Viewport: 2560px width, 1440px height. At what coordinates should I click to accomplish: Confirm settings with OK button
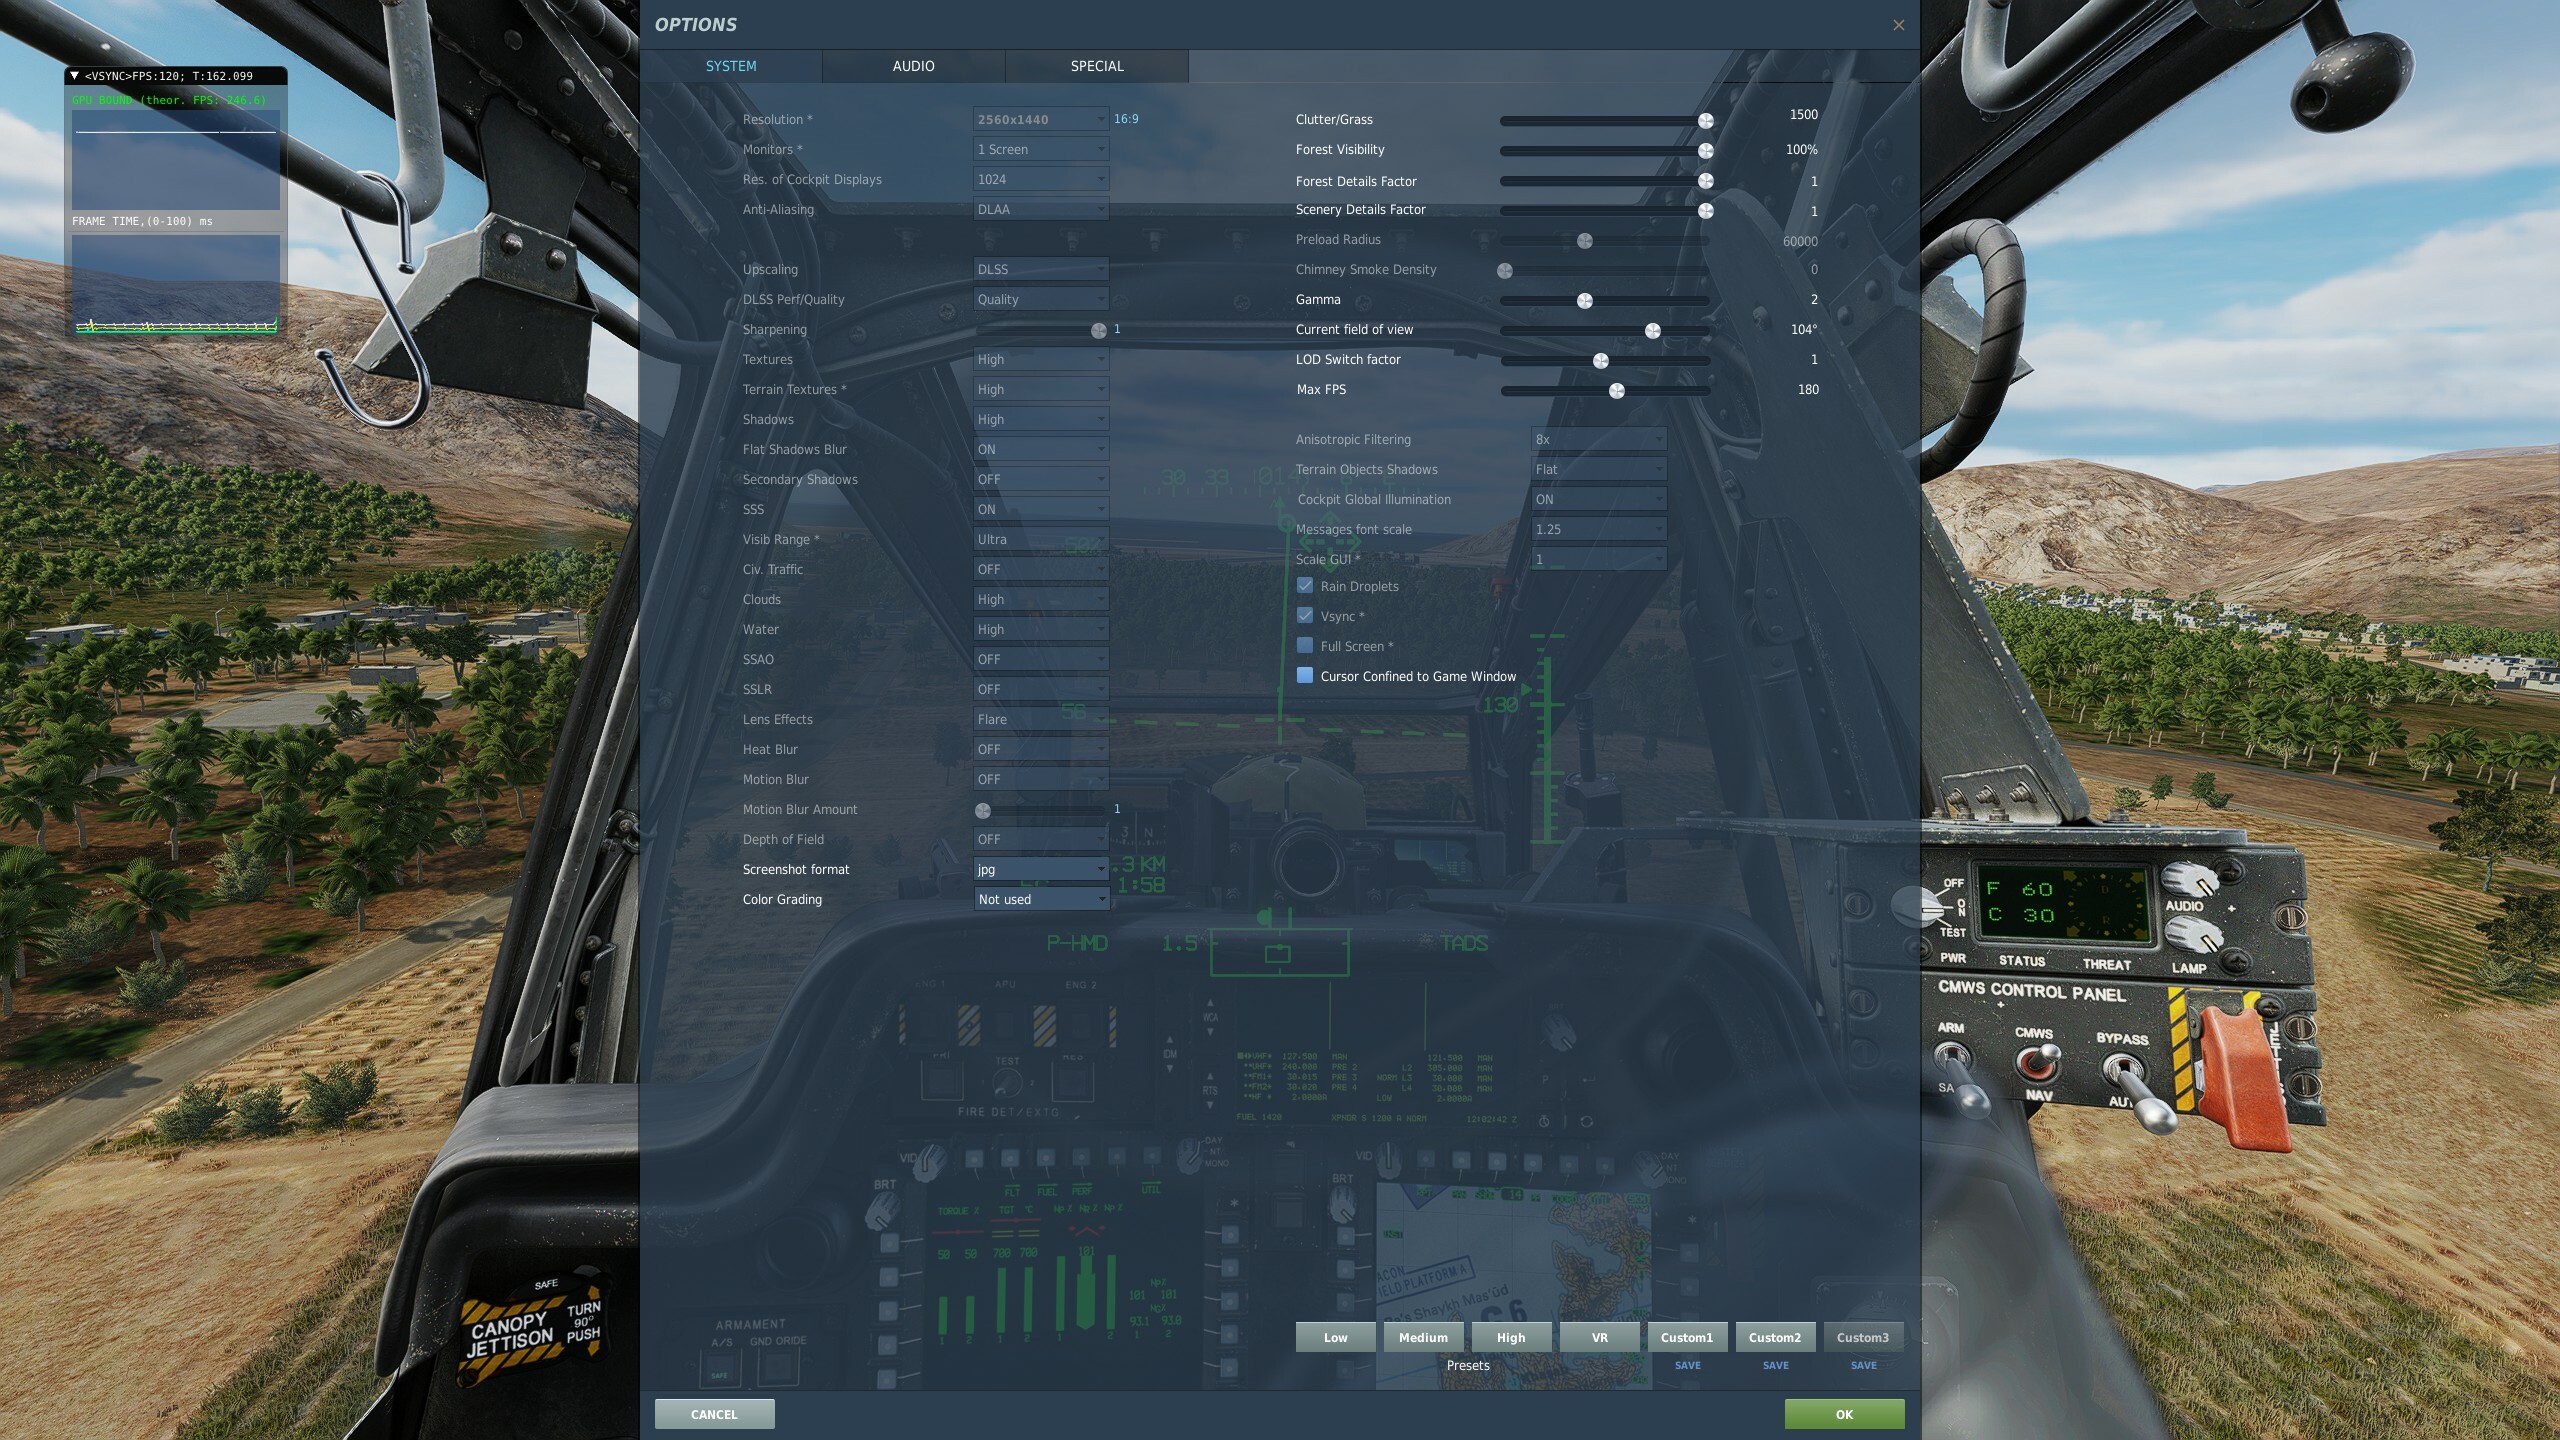pos(1844,1414)
